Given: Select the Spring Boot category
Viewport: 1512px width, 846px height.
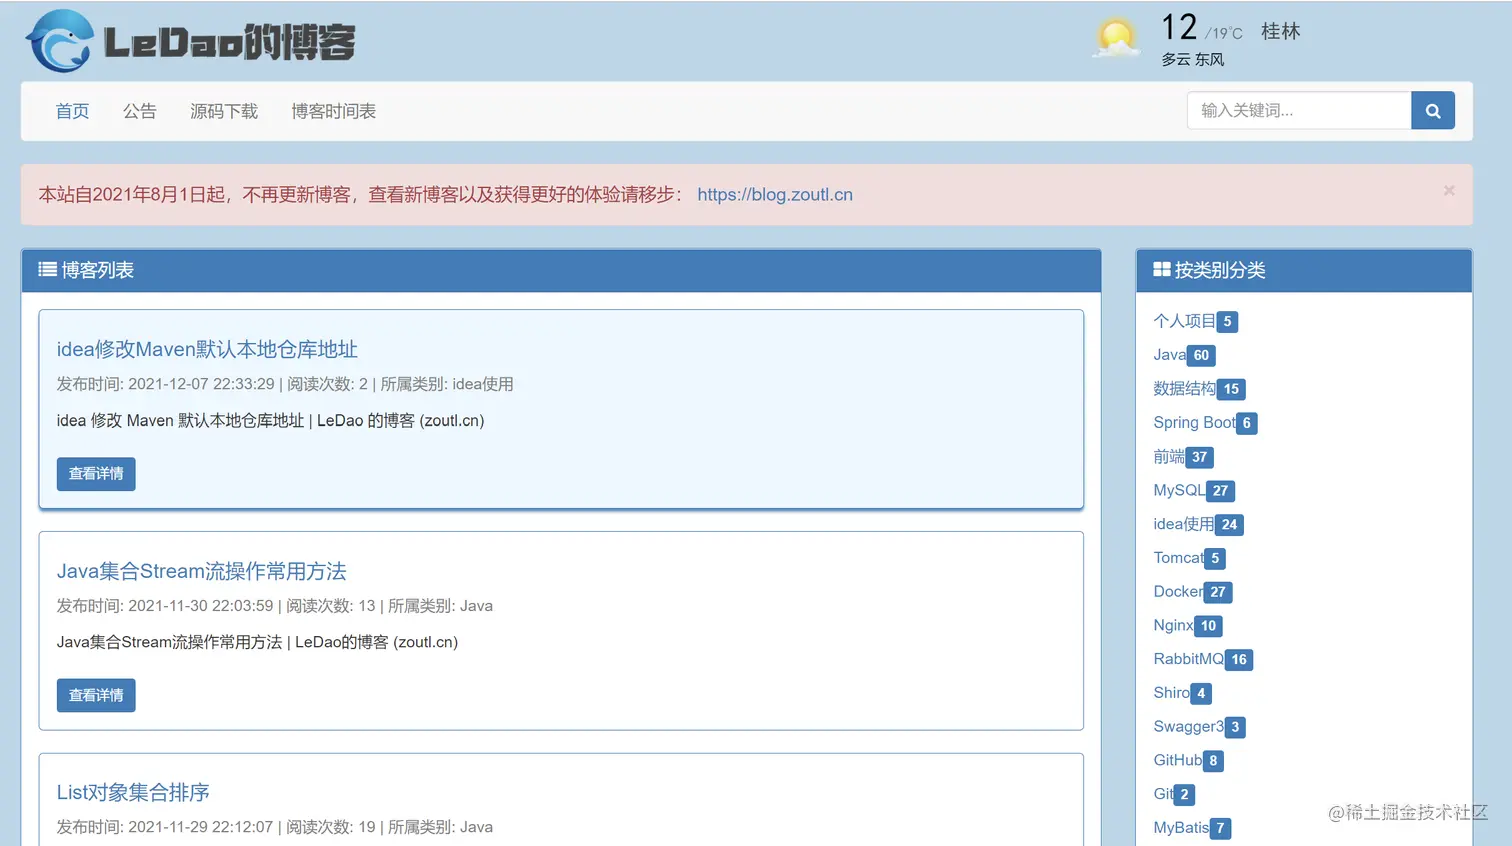Looking at the screenshot, I should point(1194,423).
